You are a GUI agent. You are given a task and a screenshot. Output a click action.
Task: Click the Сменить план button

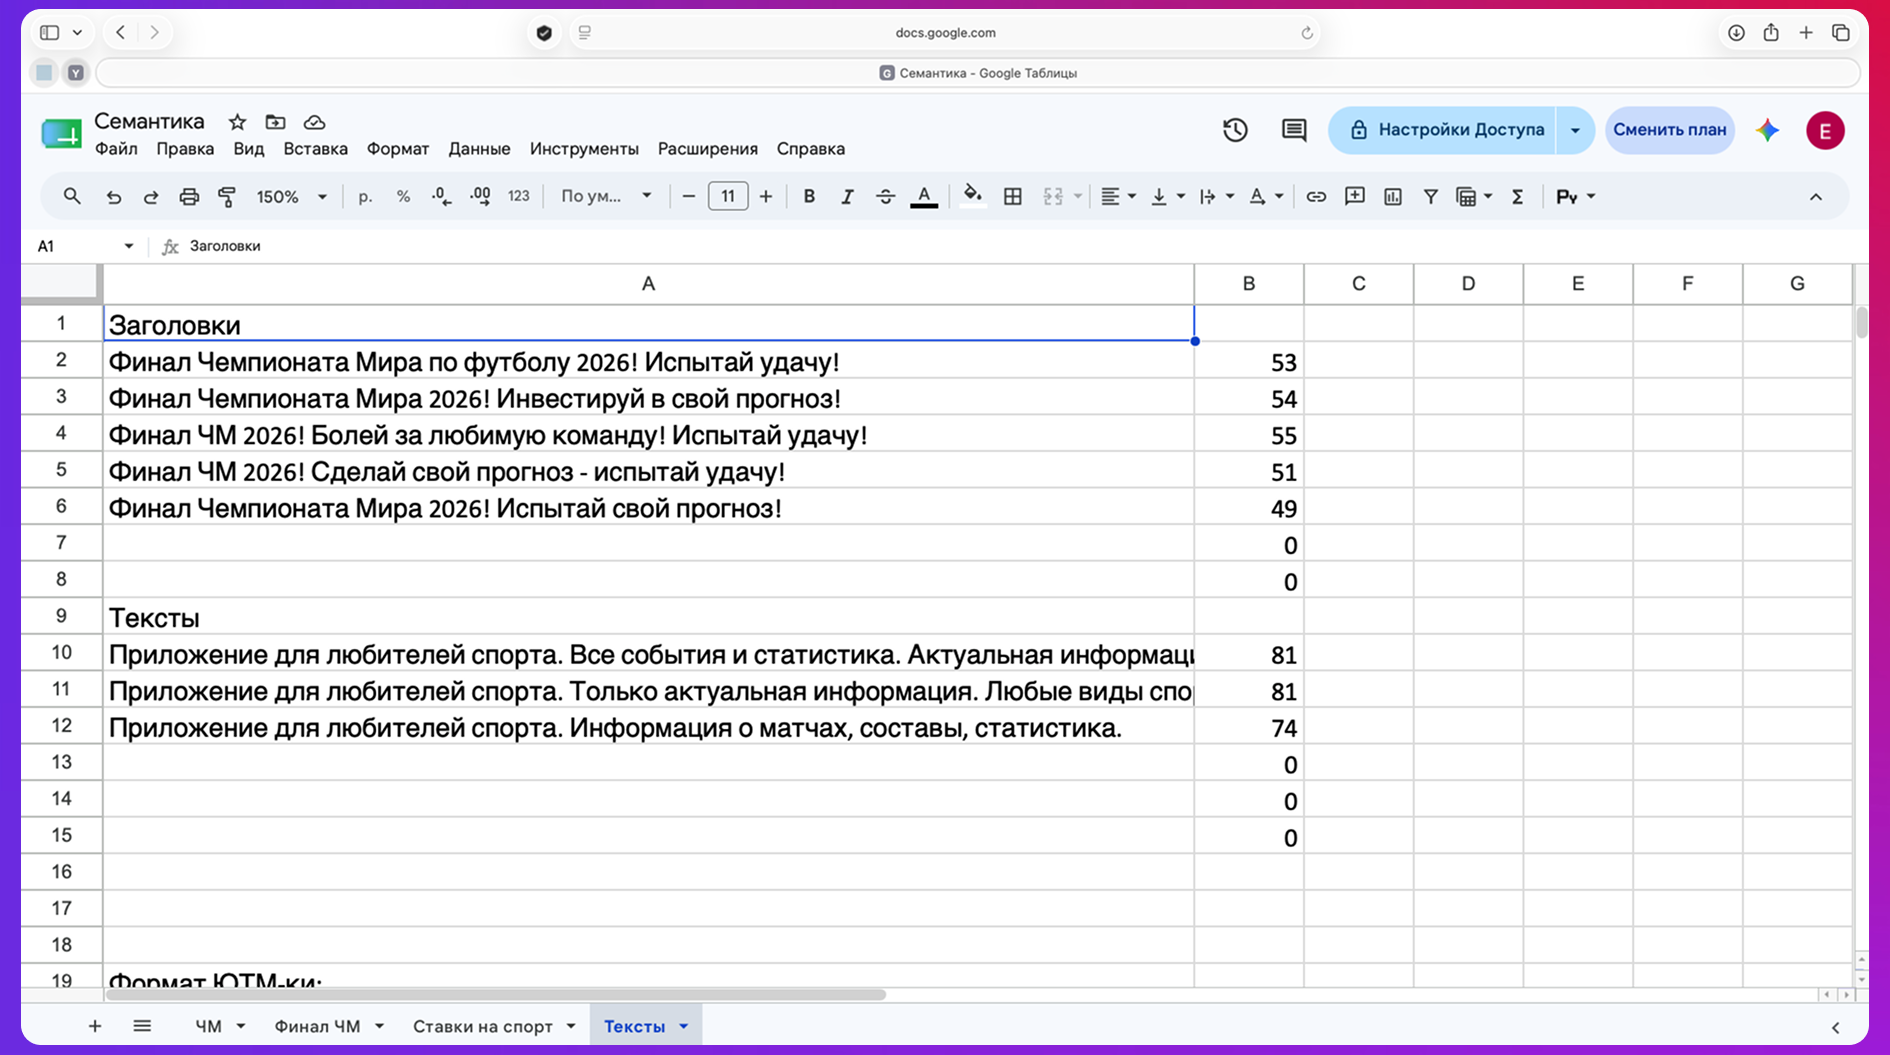(1669, 130)
